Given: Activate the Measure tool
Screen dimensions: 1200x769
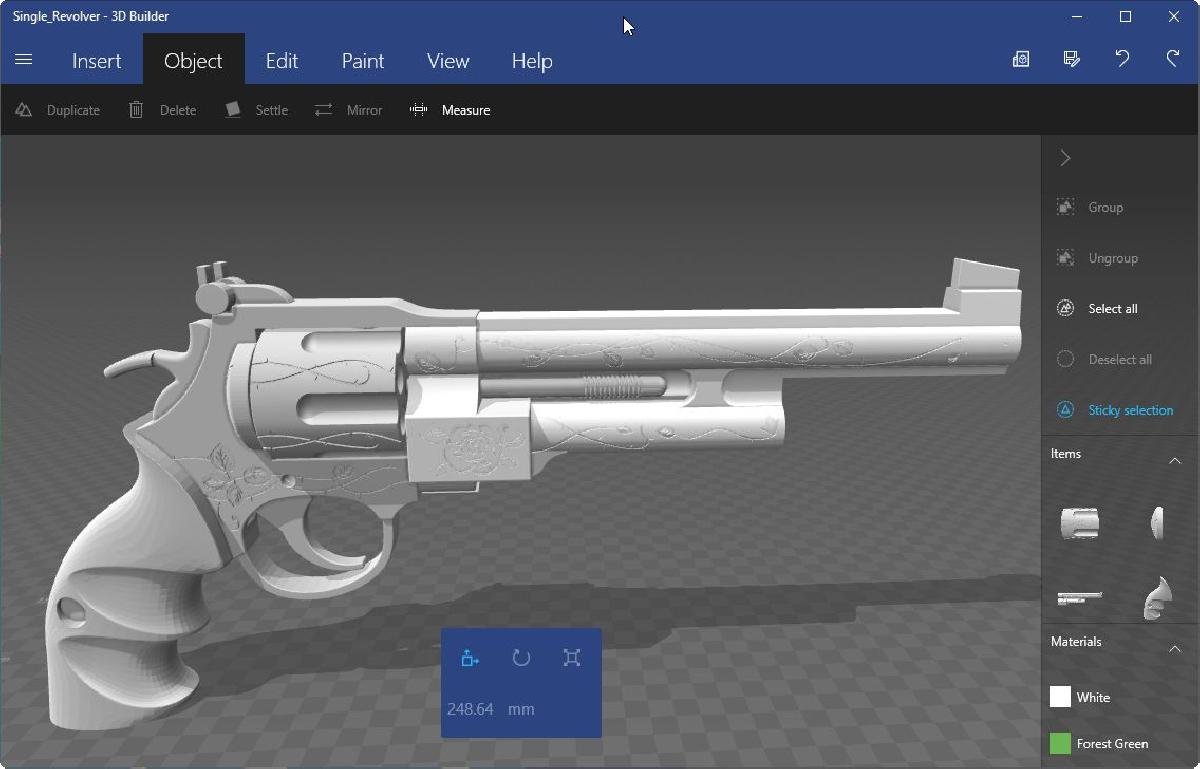Looking at the screenshot, I should point(451,110).
